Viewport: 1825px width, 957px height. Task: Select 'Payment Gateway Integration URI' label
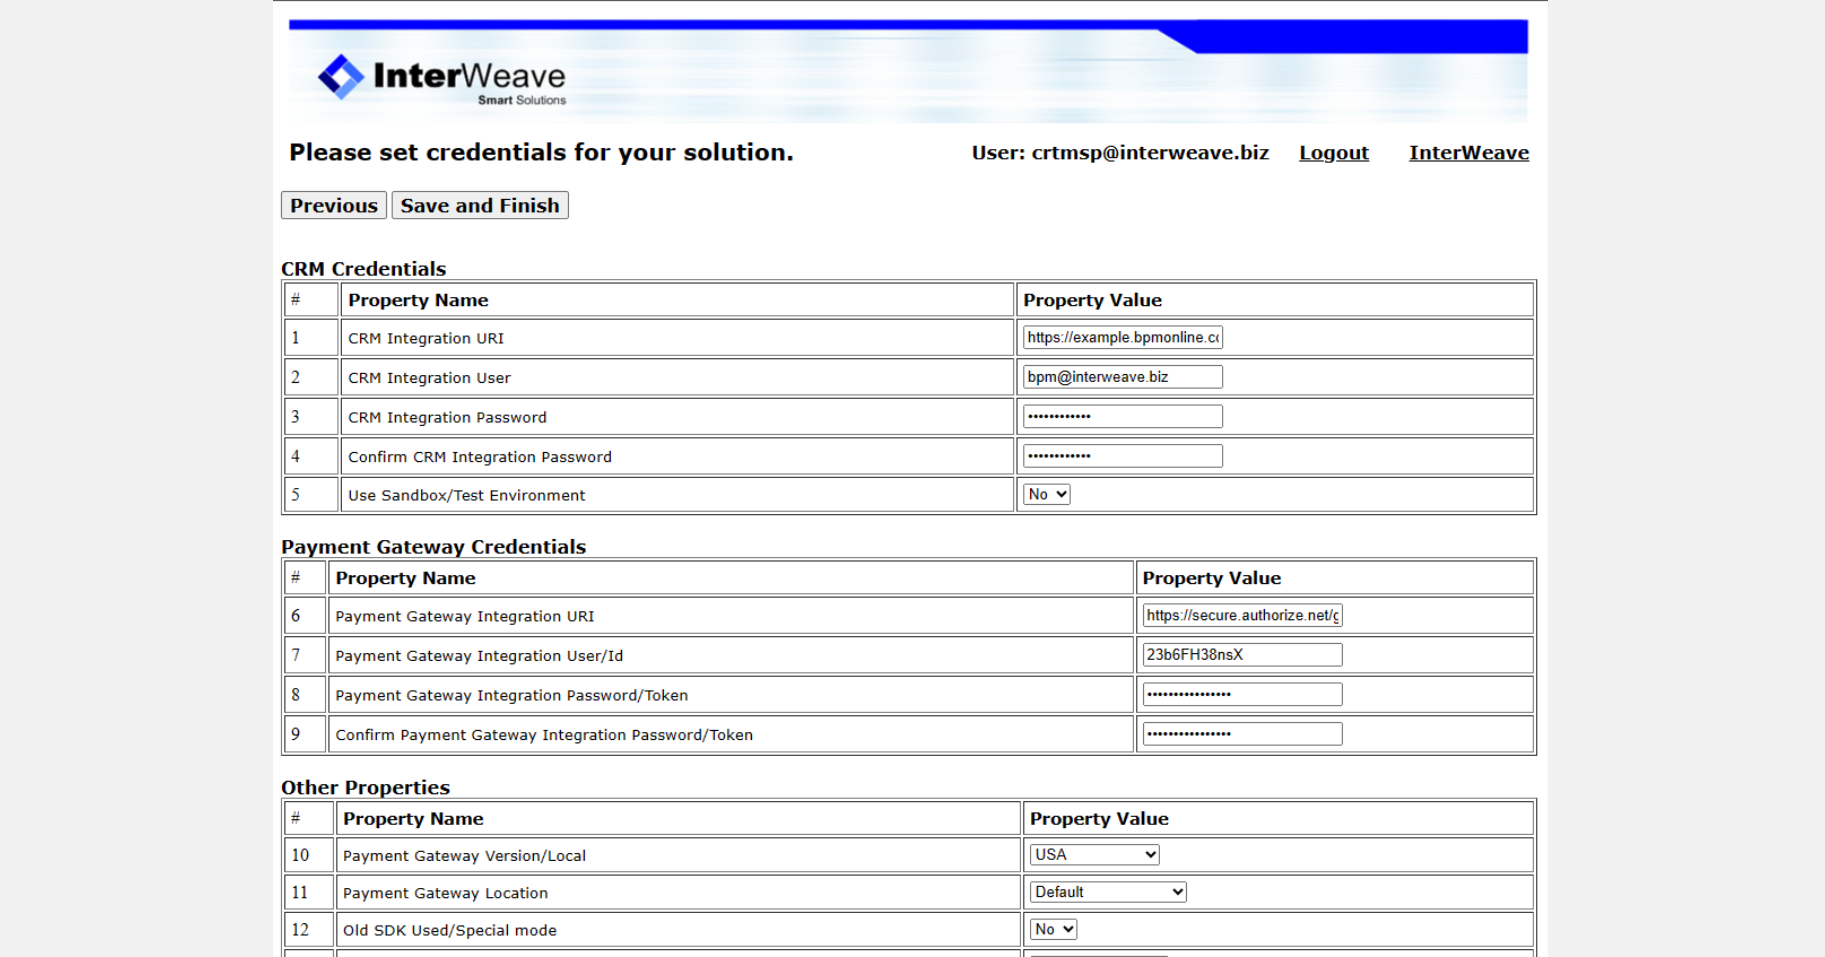coord(464,616)
